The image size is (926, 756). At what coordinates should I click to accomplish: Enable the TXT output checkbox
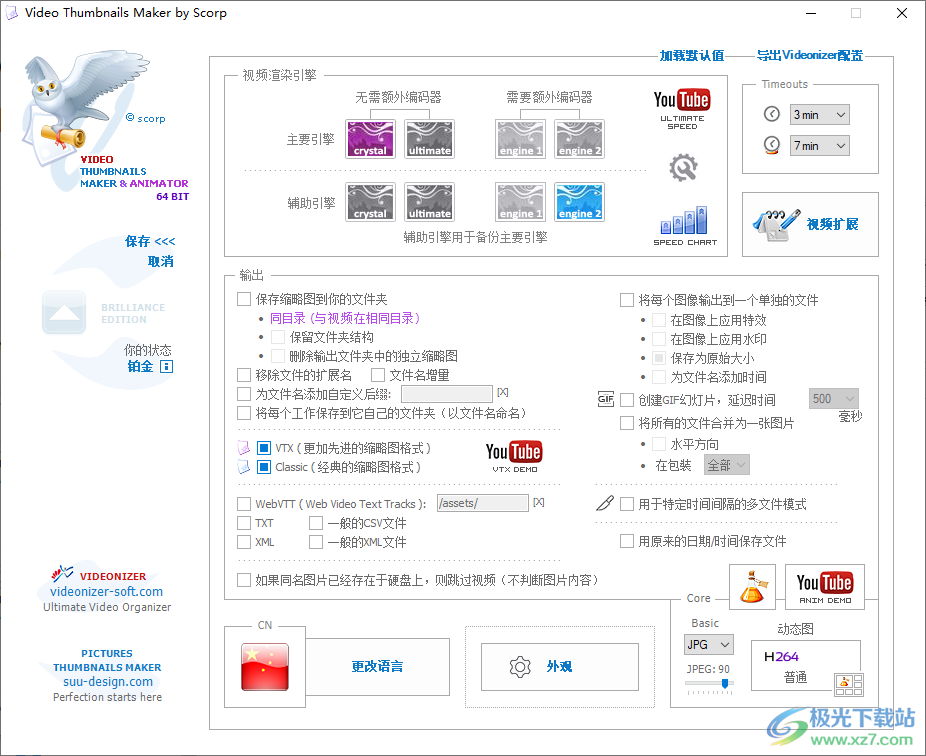(x=244, y=523)
